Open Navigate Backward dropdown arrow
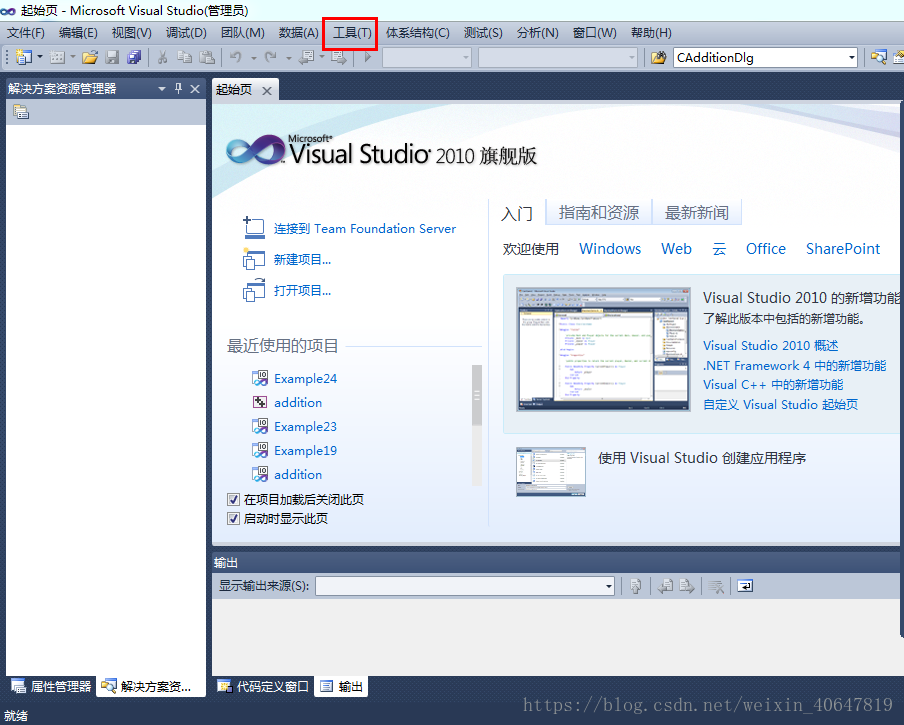 [322, 57]
